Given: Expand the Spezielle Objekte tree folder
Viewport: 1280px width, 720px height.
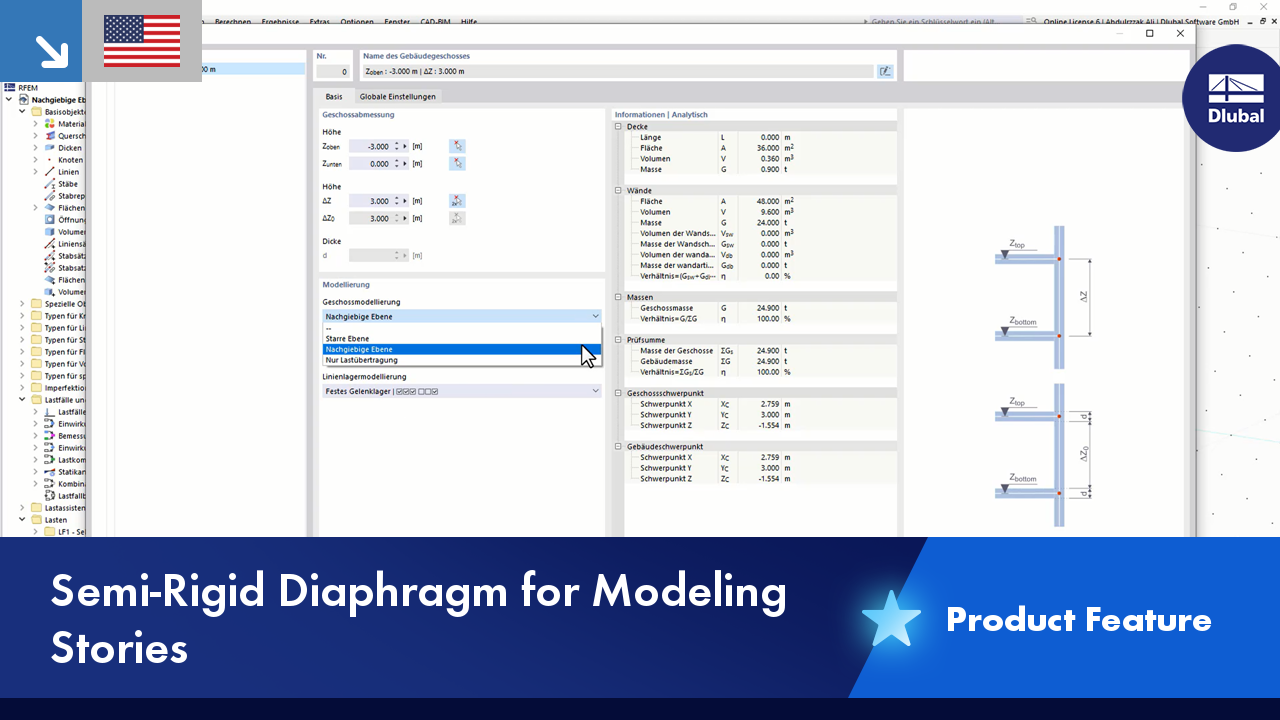Looking at the screenshot, I should [22, 304].
